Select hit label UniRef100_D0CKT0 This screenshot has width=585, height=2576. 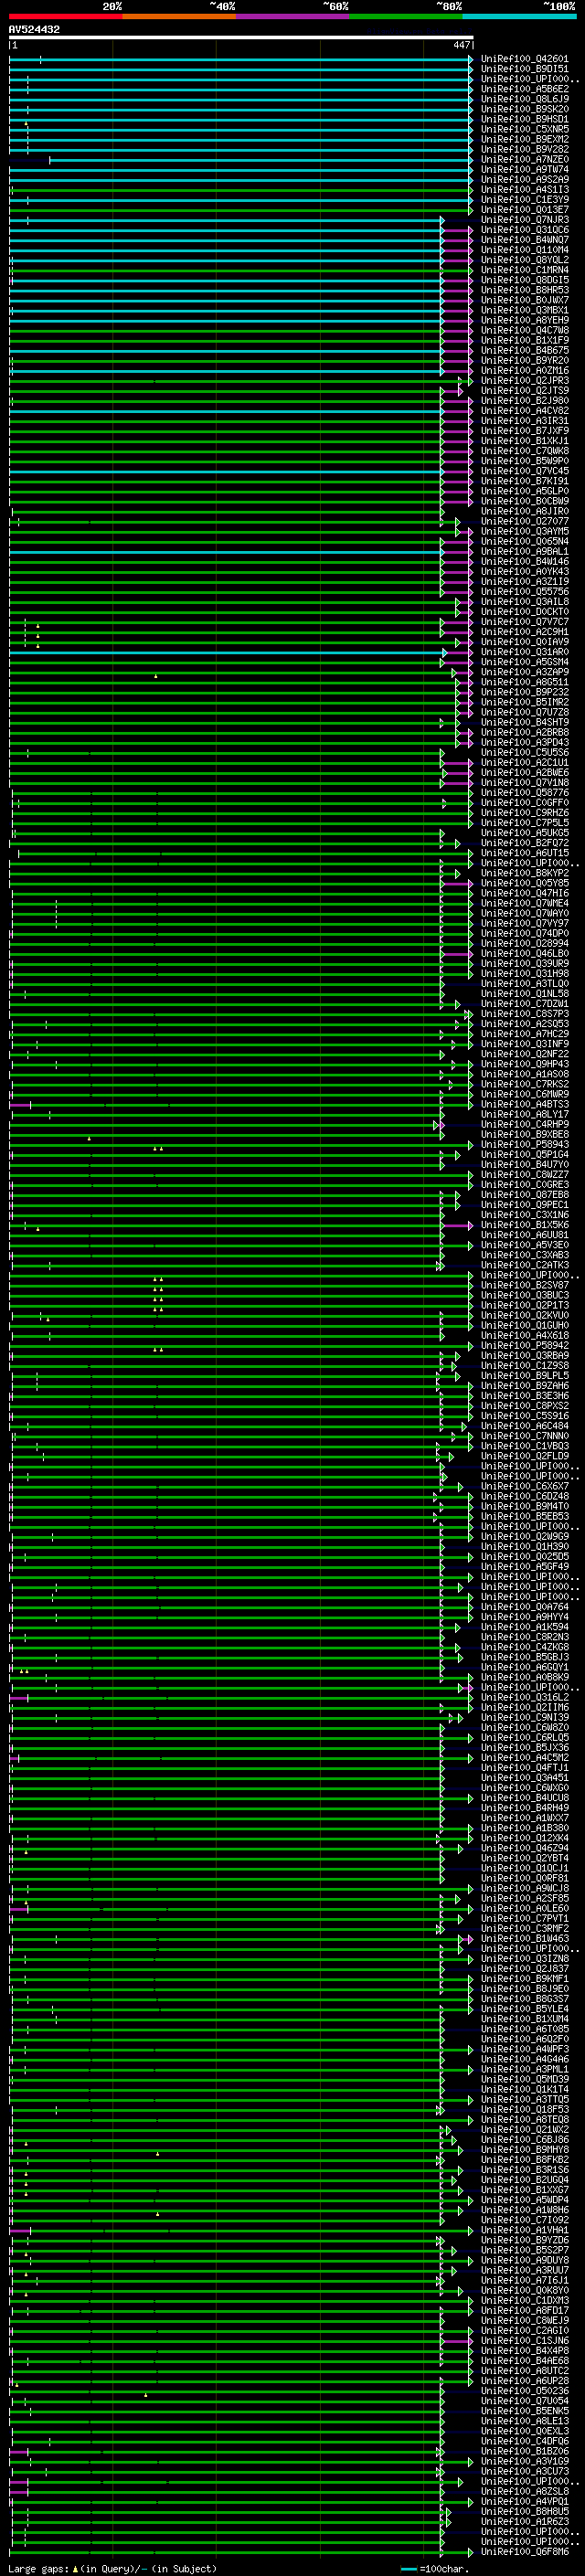(x=525, y=612)
